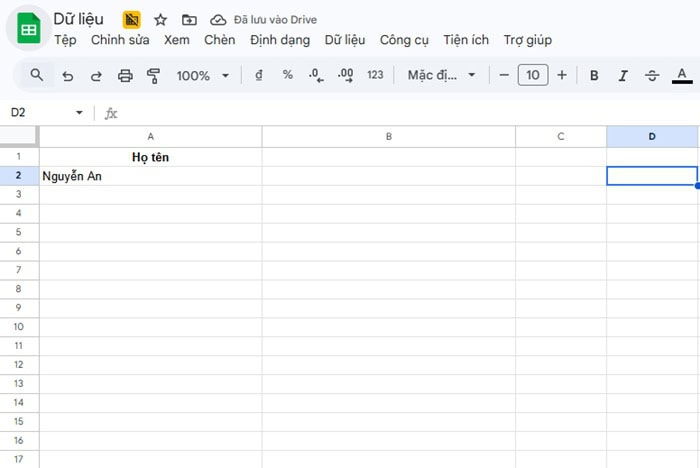Toggle italic formatting
The height and width of the screenshot is (468, 700).
coord(623,76)
